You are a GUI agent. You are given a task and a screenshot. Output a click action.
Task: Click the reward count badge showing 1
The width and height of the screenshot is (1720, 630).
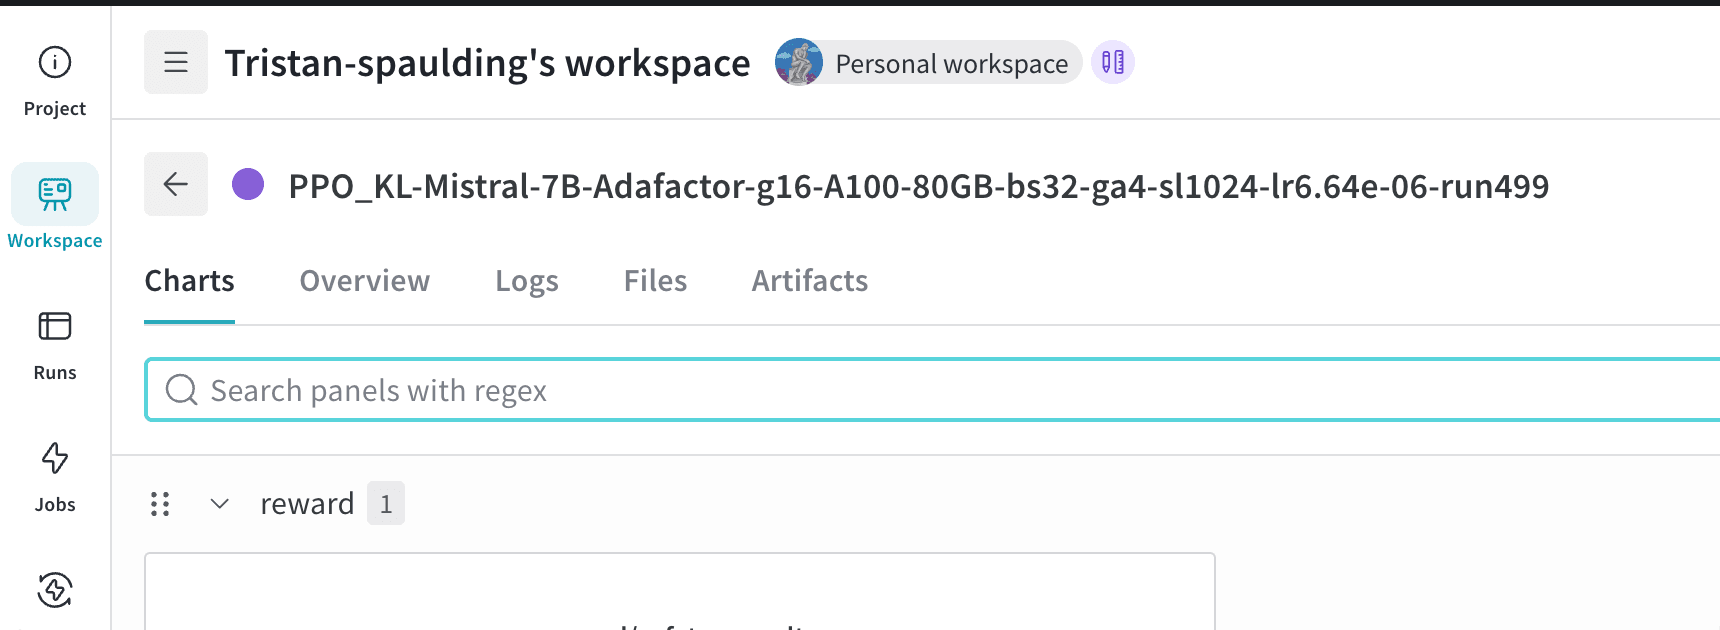click(386, 503)
